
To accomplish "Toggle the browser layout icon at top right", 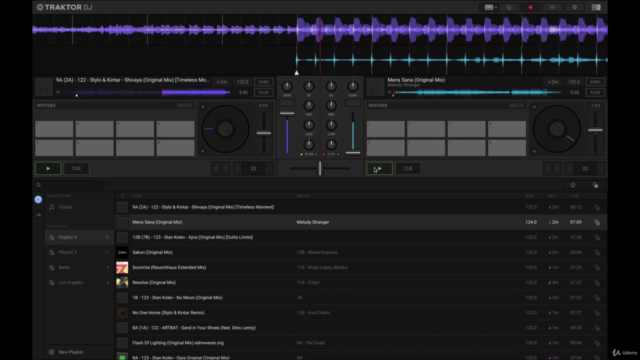I will click(x=596, y=7).
